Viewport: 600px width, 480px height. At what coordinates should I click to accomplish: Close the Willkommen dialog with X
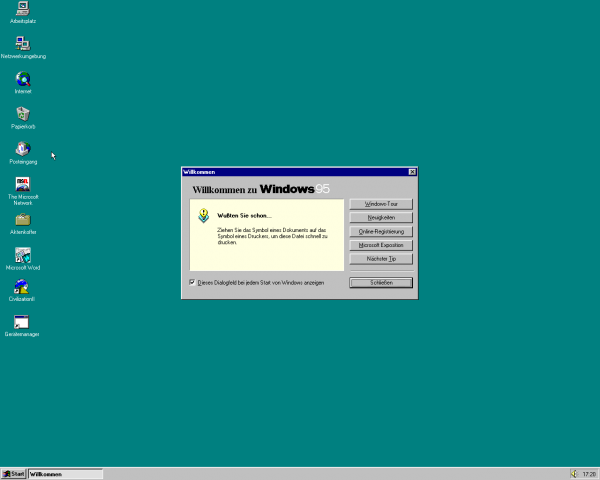412,172
